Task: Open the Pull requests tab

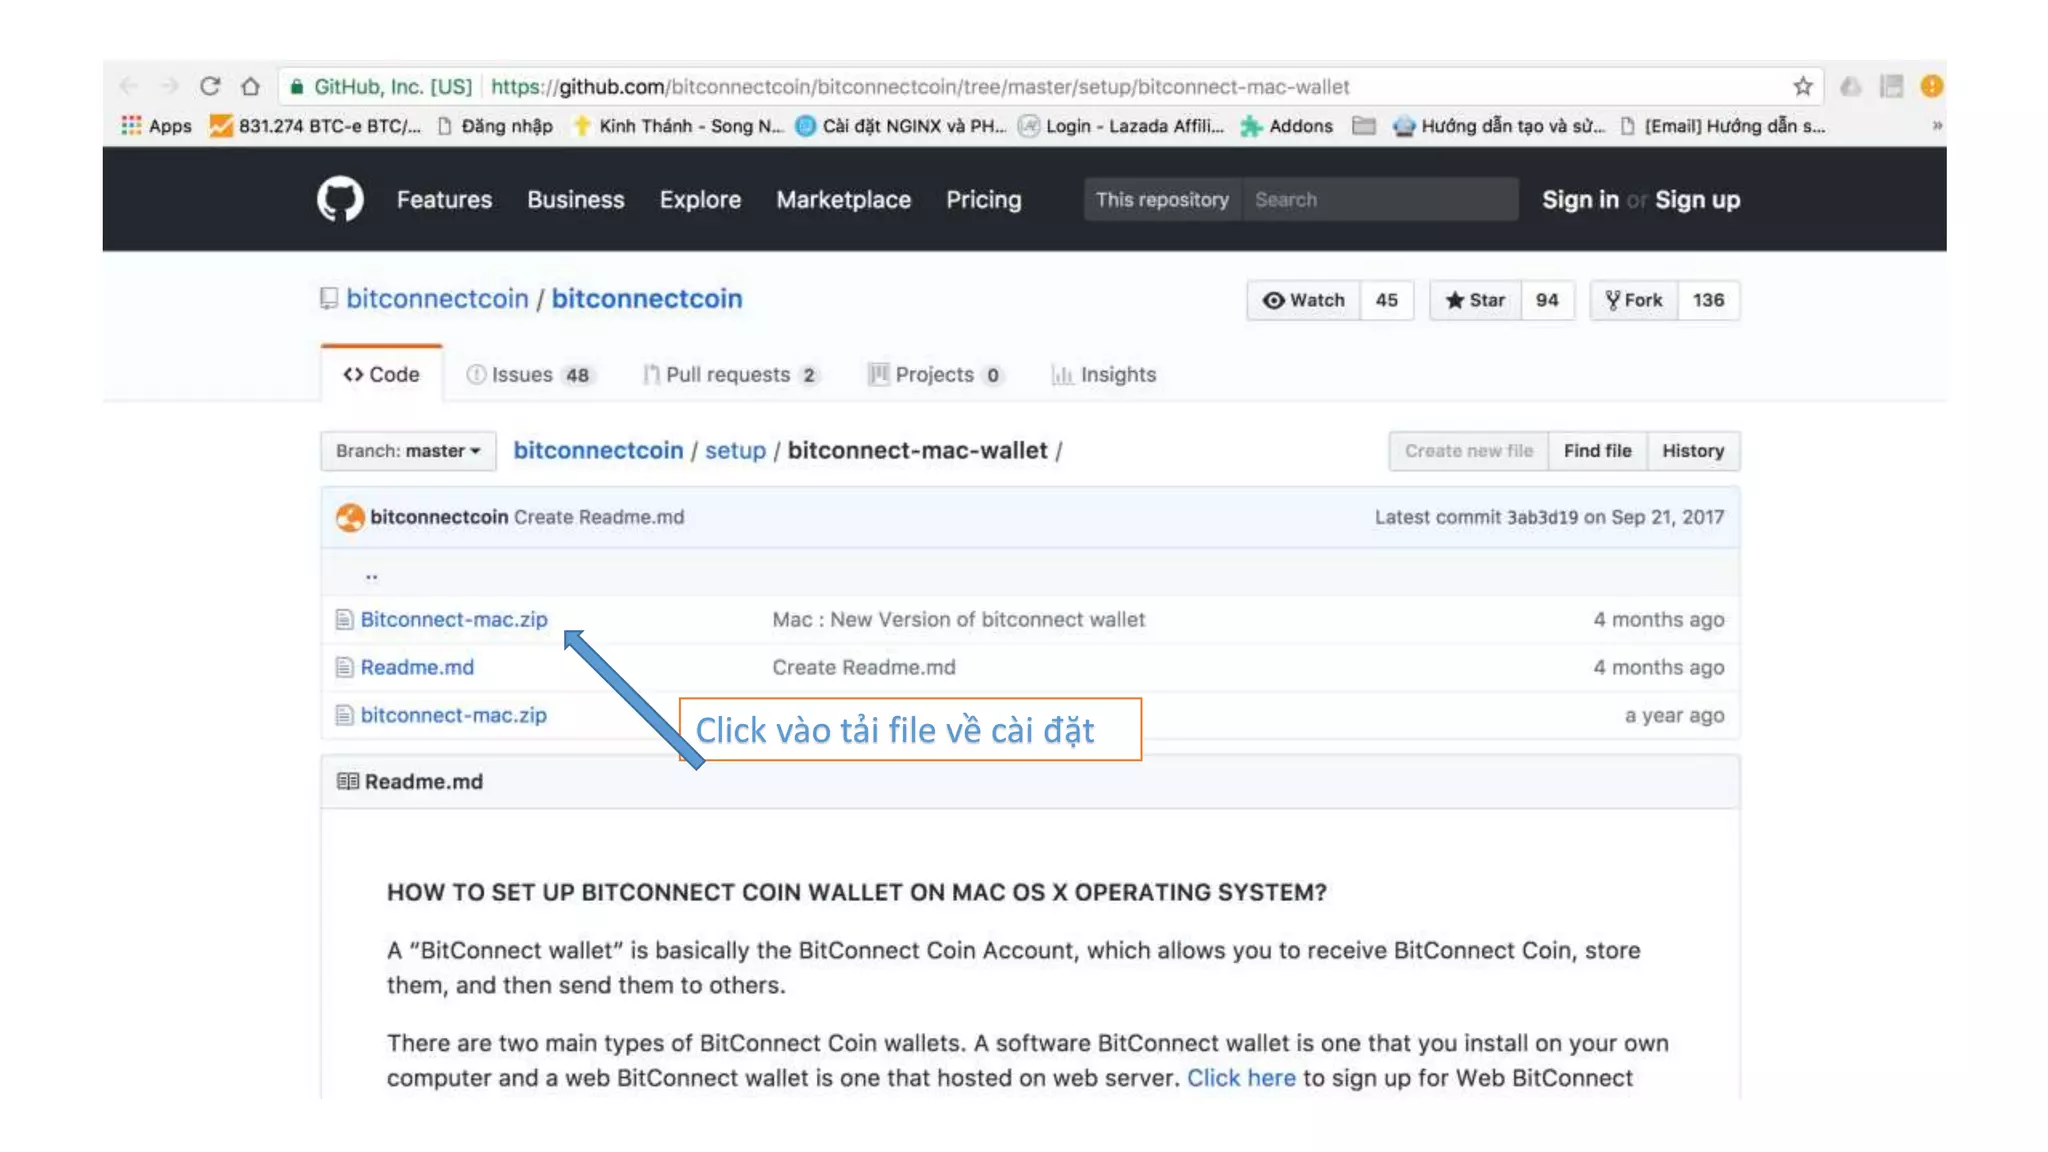Action: tap(729, 375)
